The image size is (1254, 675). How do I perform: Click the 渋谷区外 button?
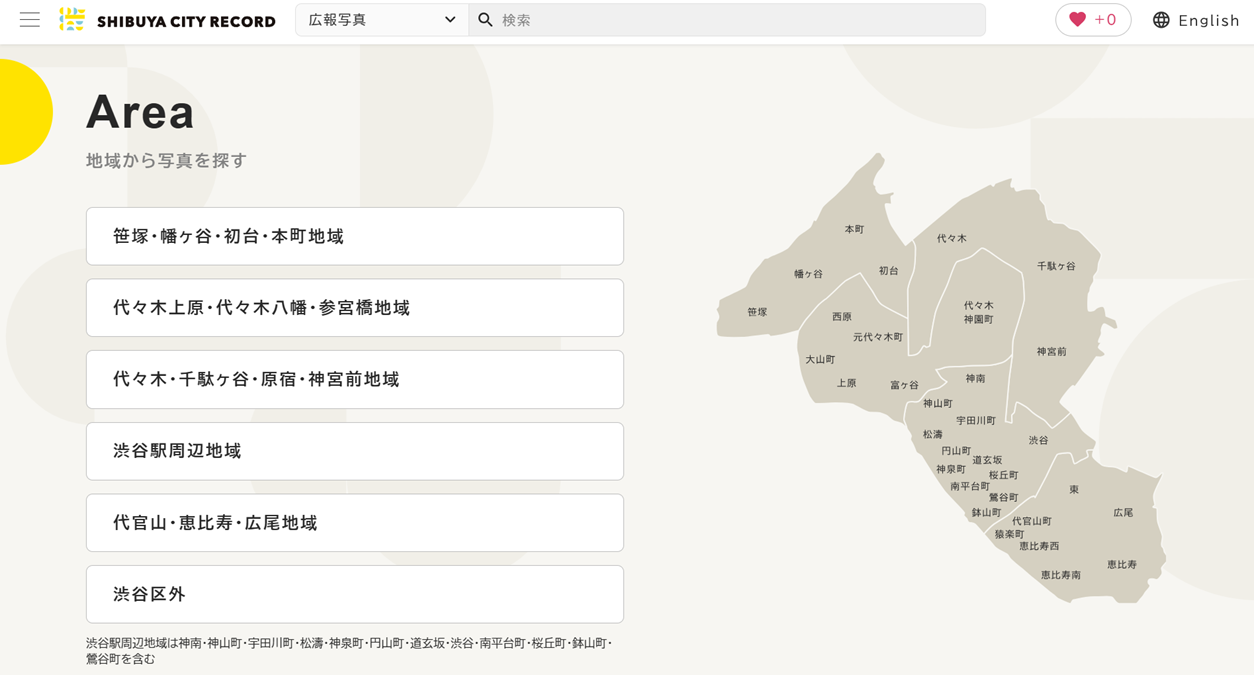(x=355, y=594)
